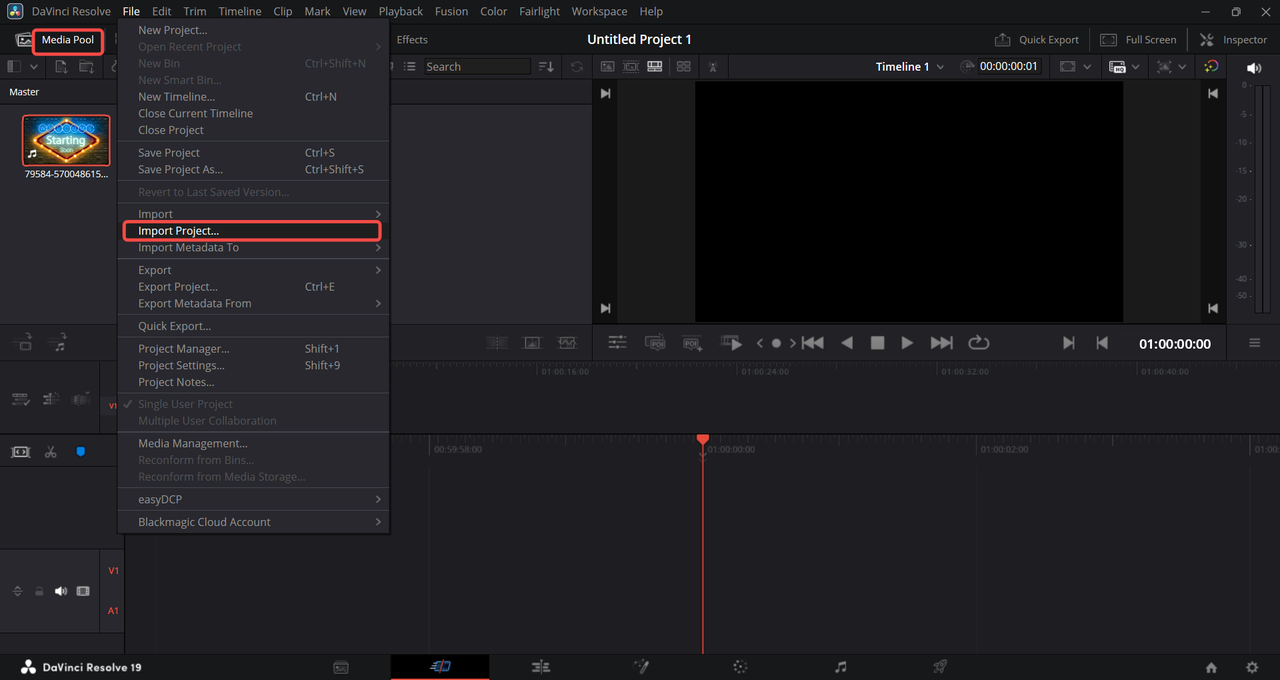Switch to the Deliver page rocket icon

tap(940, 667)
